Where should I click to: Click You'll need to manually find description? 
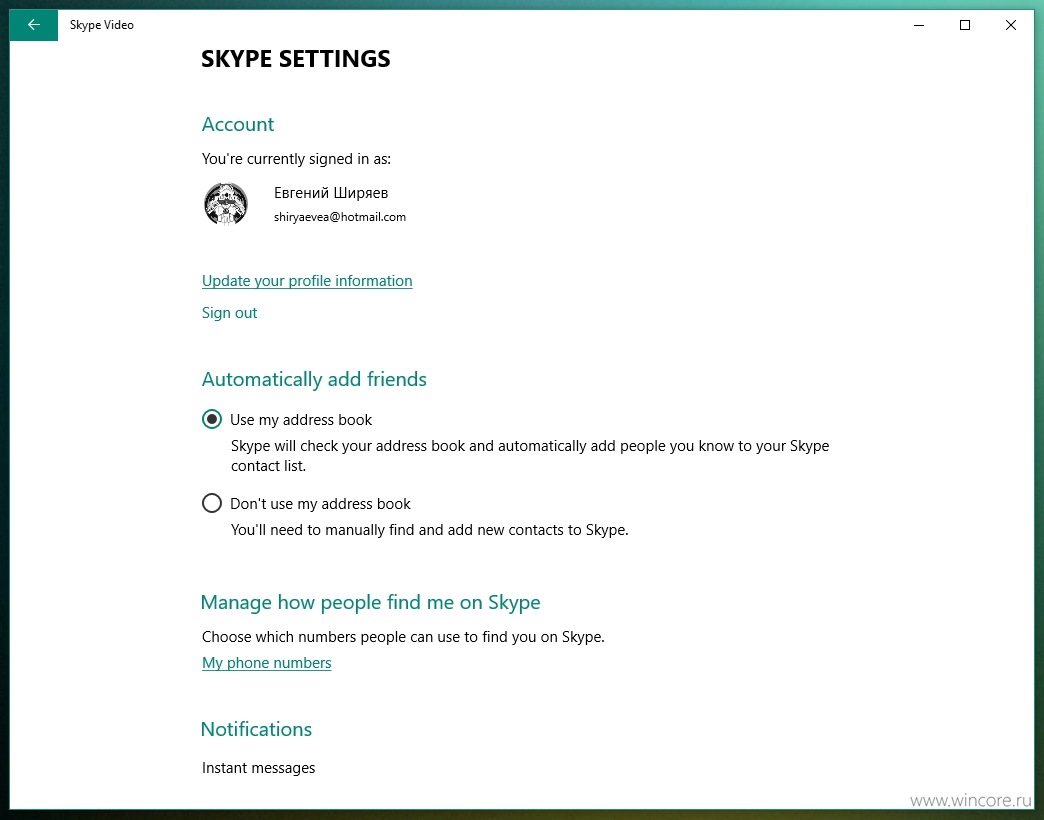pos(429,530)
